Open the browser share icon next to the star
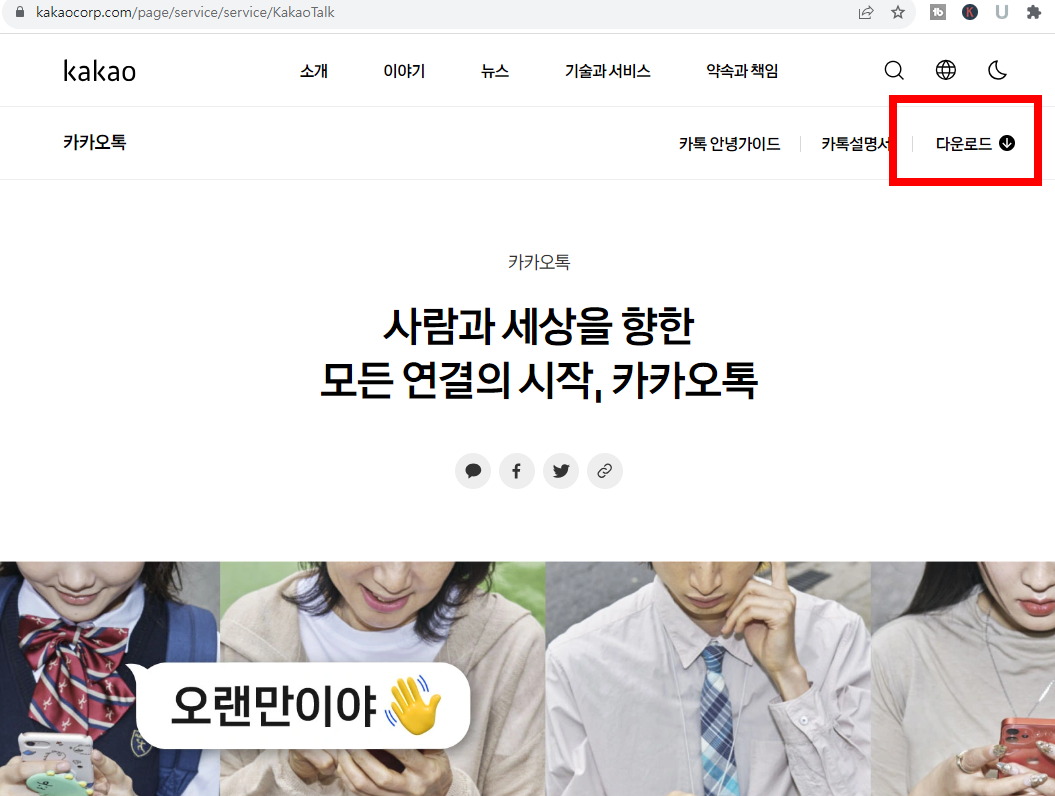1055x796 pixels. click(866, 14)
